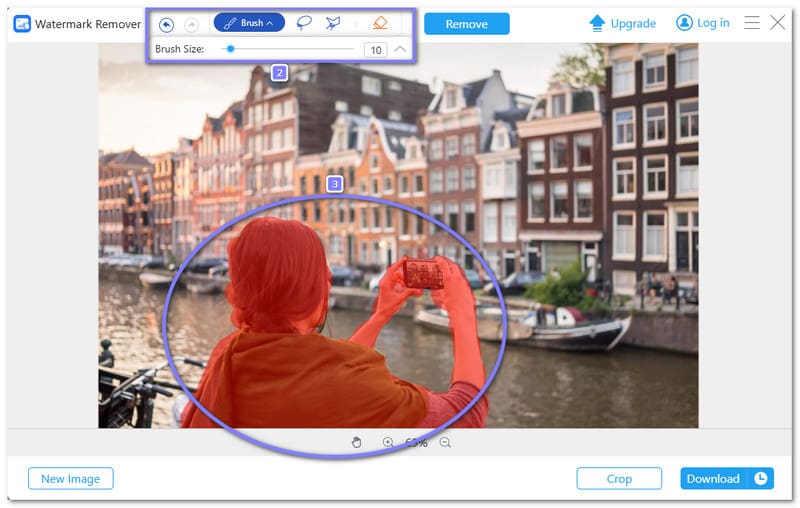The width and height of the screenshot is (800, 508).
Task: Click the undo arrow icon
Action: (166, 24)
